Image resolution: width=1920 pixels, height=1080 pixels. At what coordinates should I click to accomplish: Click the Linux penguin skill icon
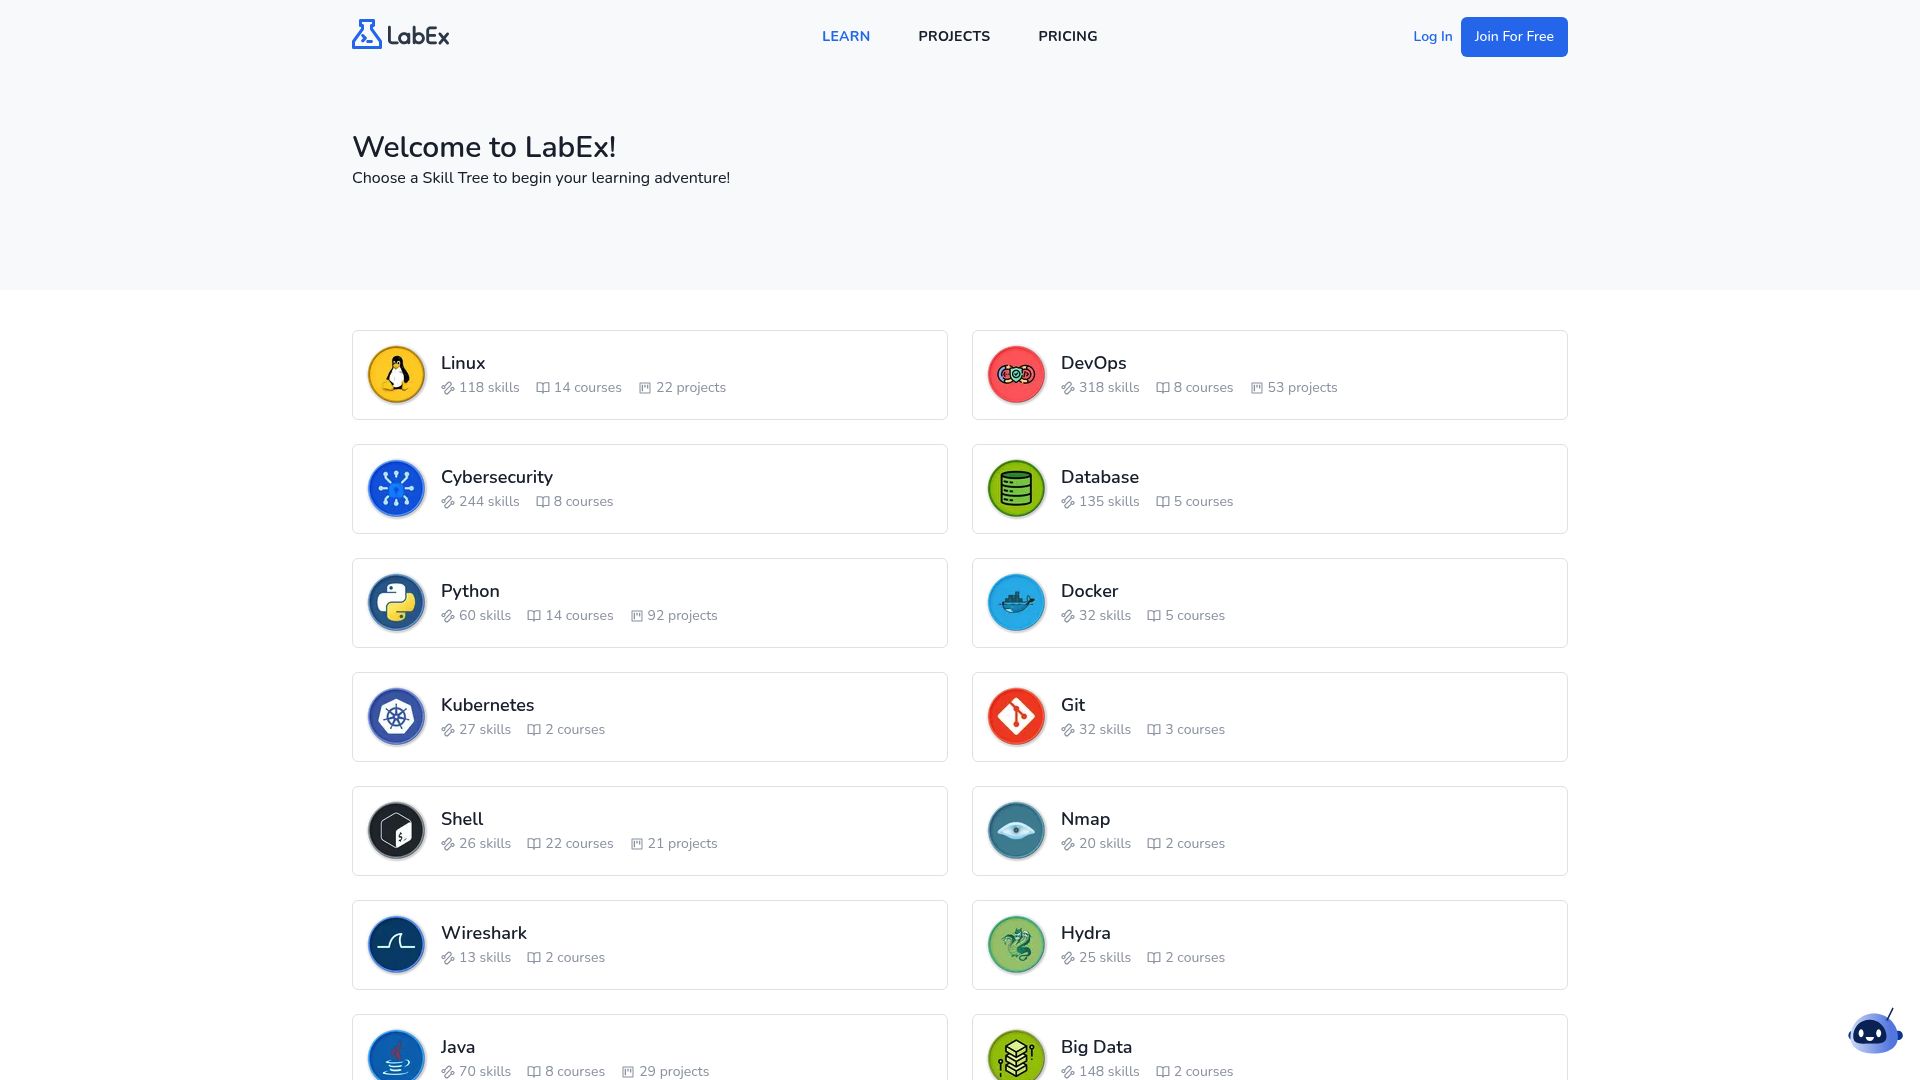[396, 374]
